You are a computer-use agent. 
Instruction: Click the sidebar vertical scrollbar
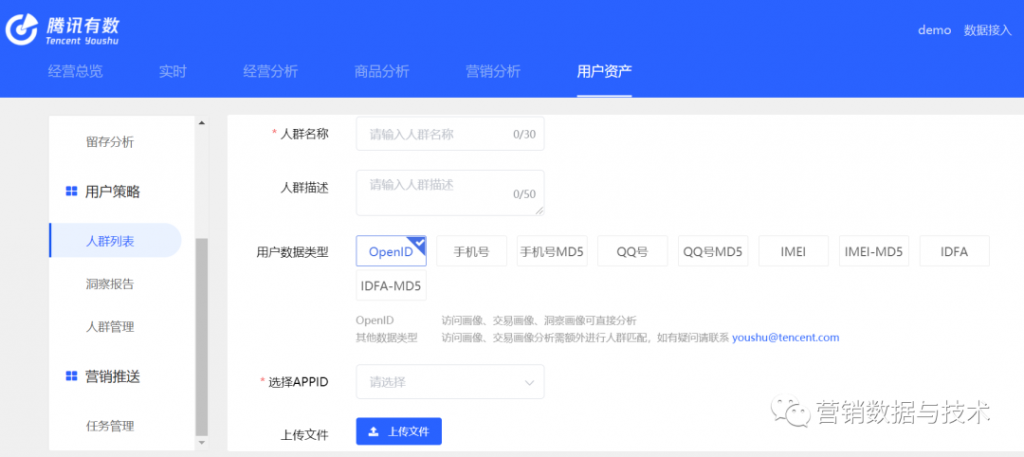202,330
